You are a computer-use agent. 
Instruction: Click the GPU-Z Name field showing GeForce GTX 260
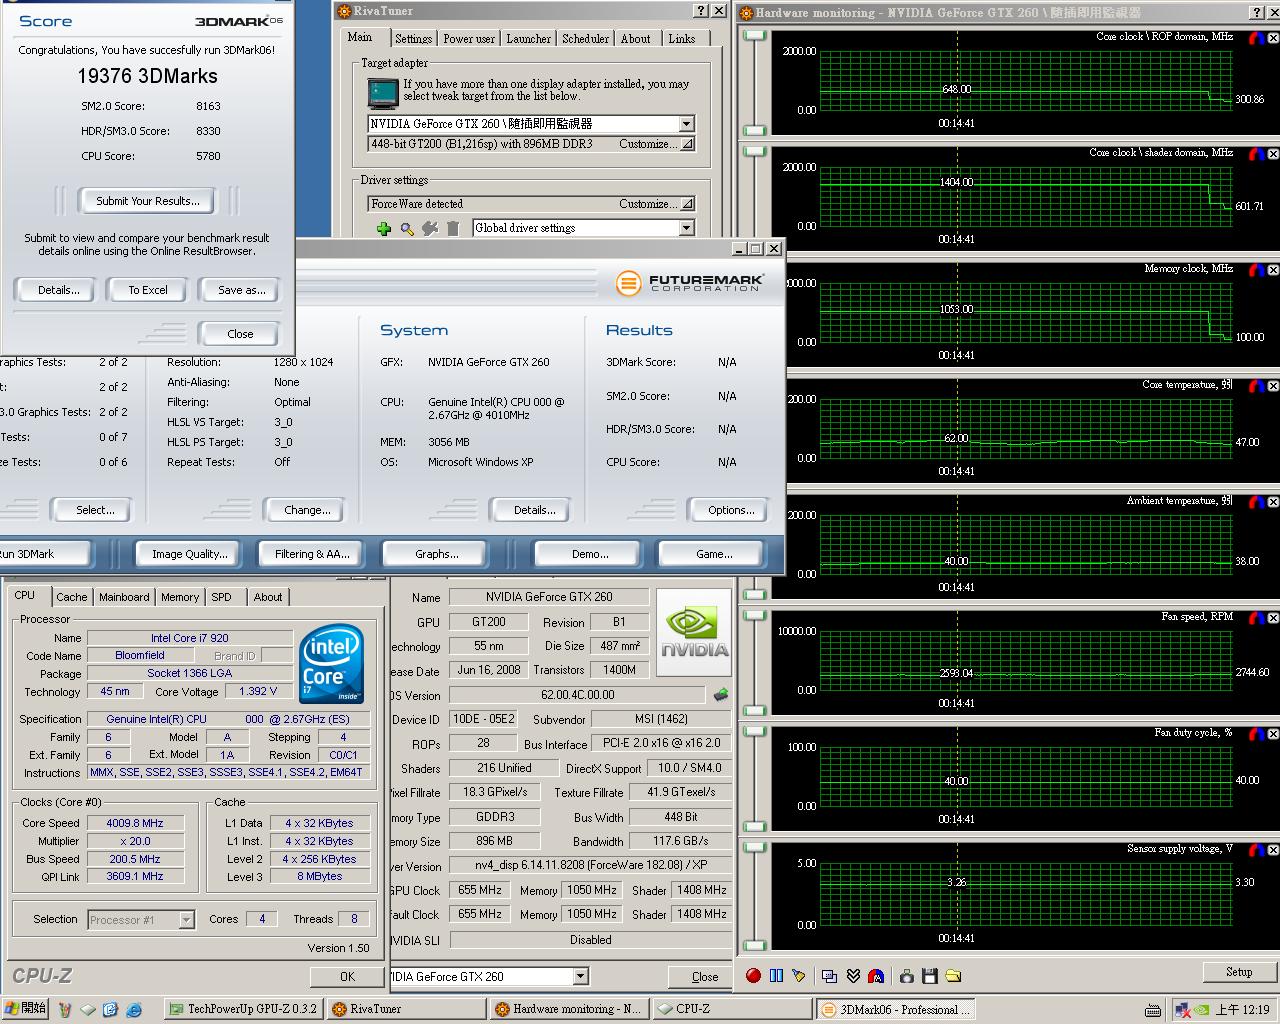click(549, 597)
